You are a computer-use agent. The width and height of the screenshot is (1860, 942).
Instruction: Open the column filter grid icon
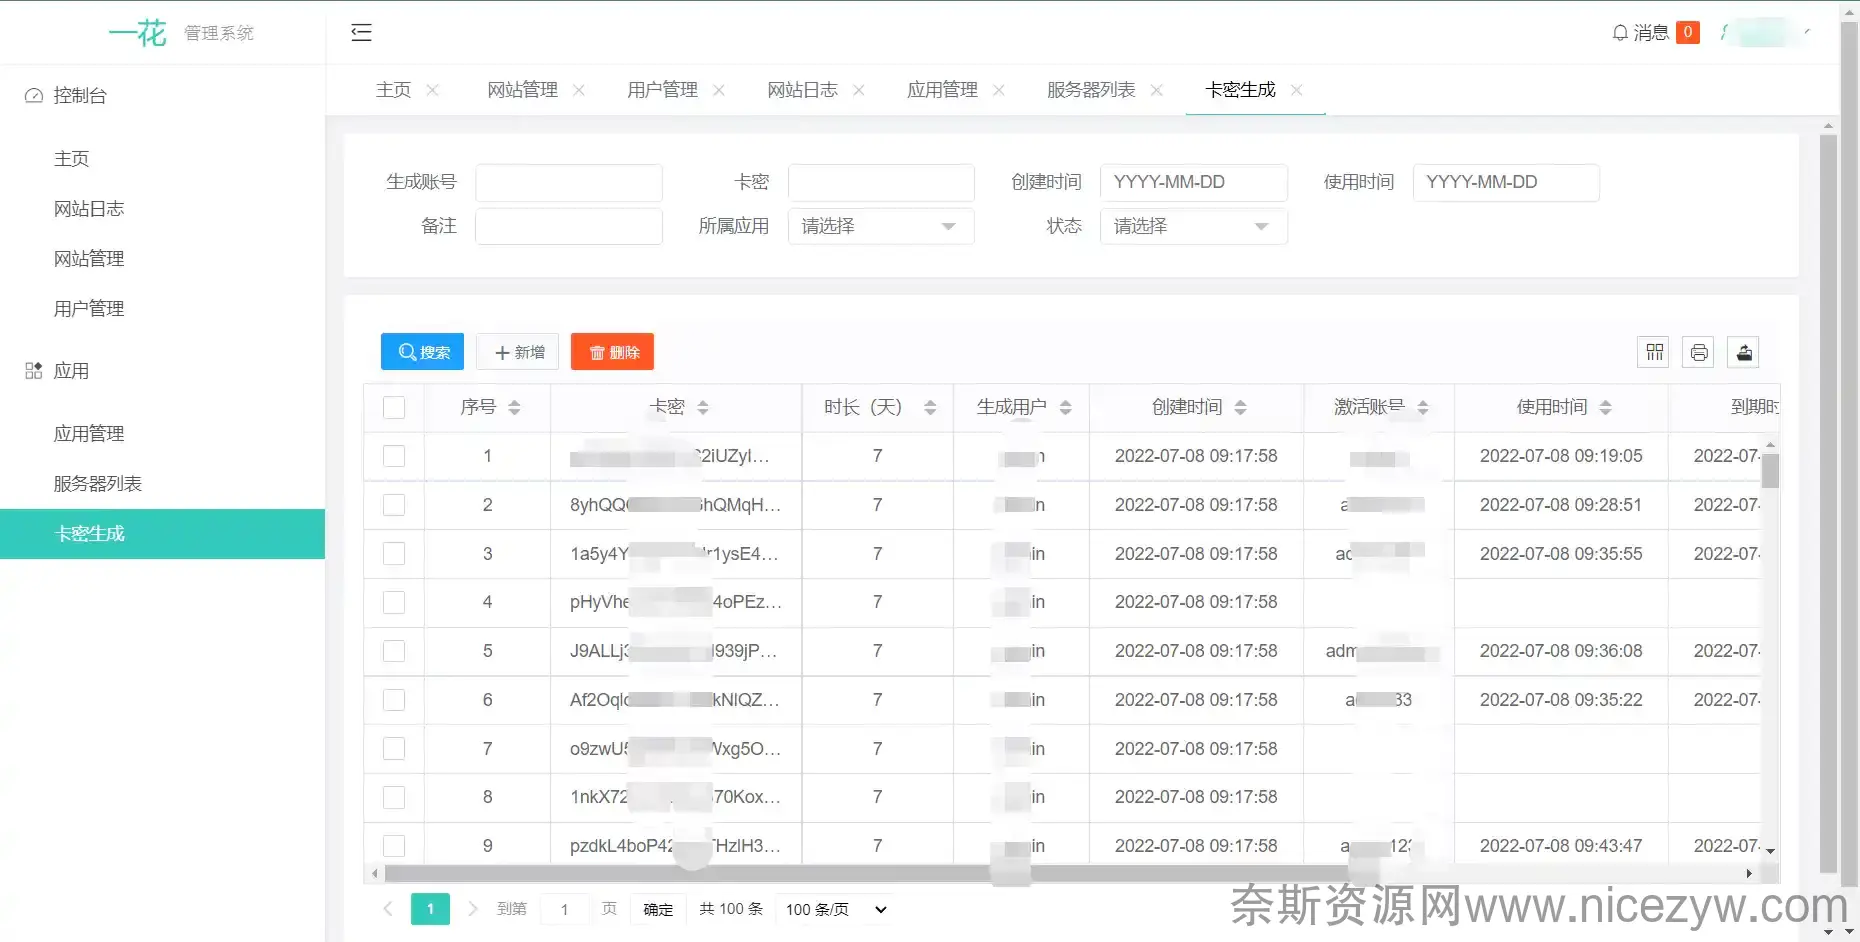click(1654, 352)
